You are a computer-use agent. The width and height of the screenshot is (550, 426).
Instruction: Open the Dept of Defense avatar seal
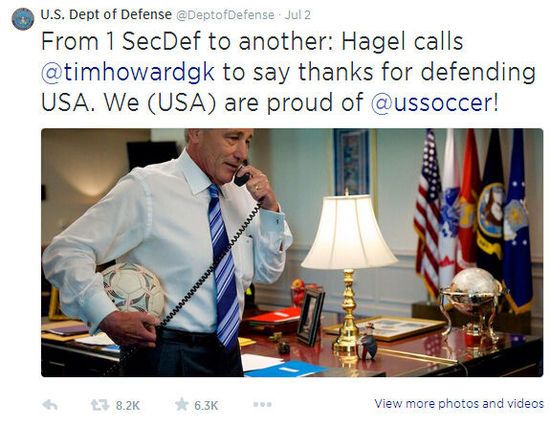(x=23, y=19)
